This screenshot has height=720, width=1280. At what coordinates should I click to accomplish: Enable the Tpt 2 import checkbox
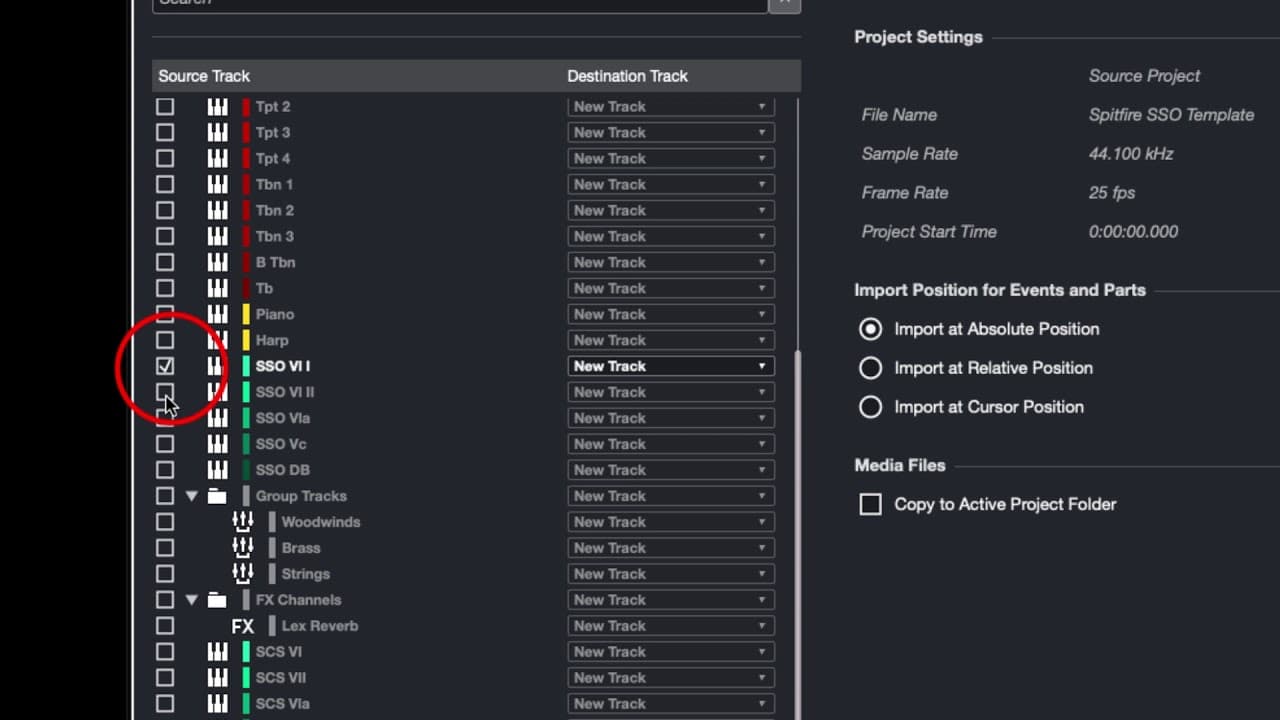(x=165, y=106)
